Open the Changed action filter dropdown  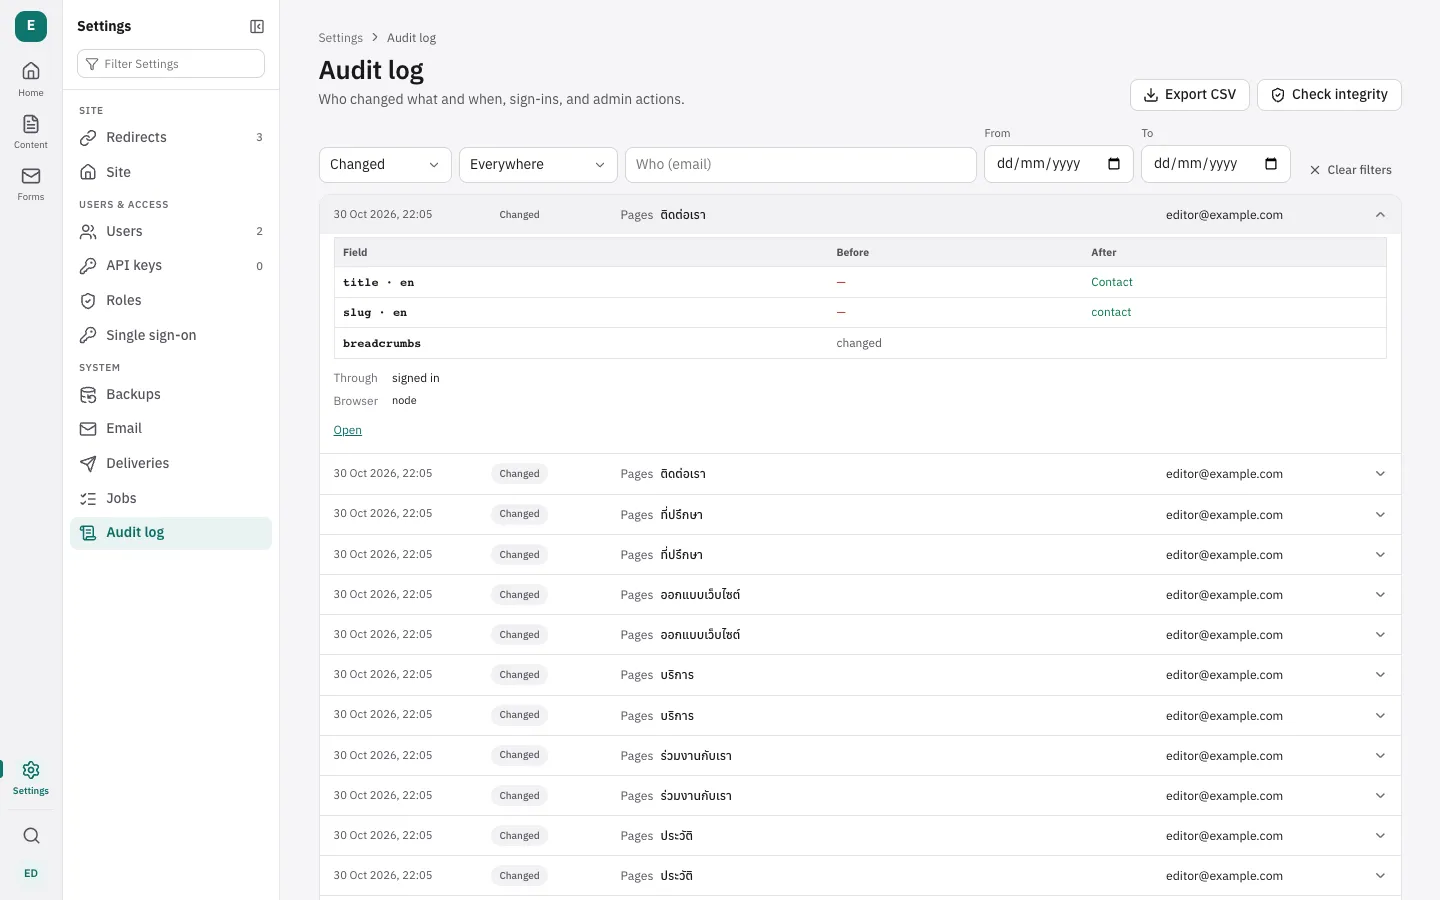pos(385,164)
